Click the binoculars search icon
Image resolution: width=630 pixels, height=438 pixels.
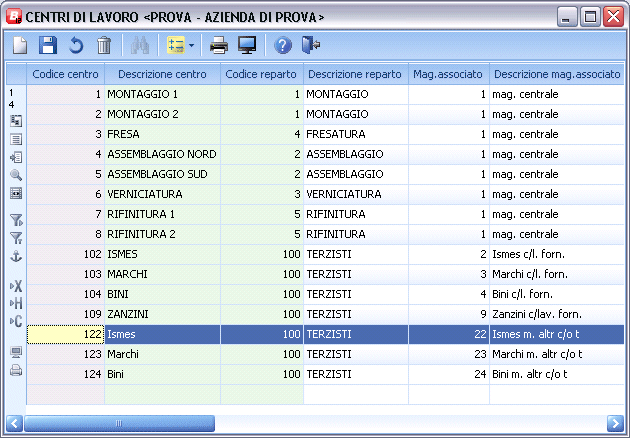(x=140, y=45)
